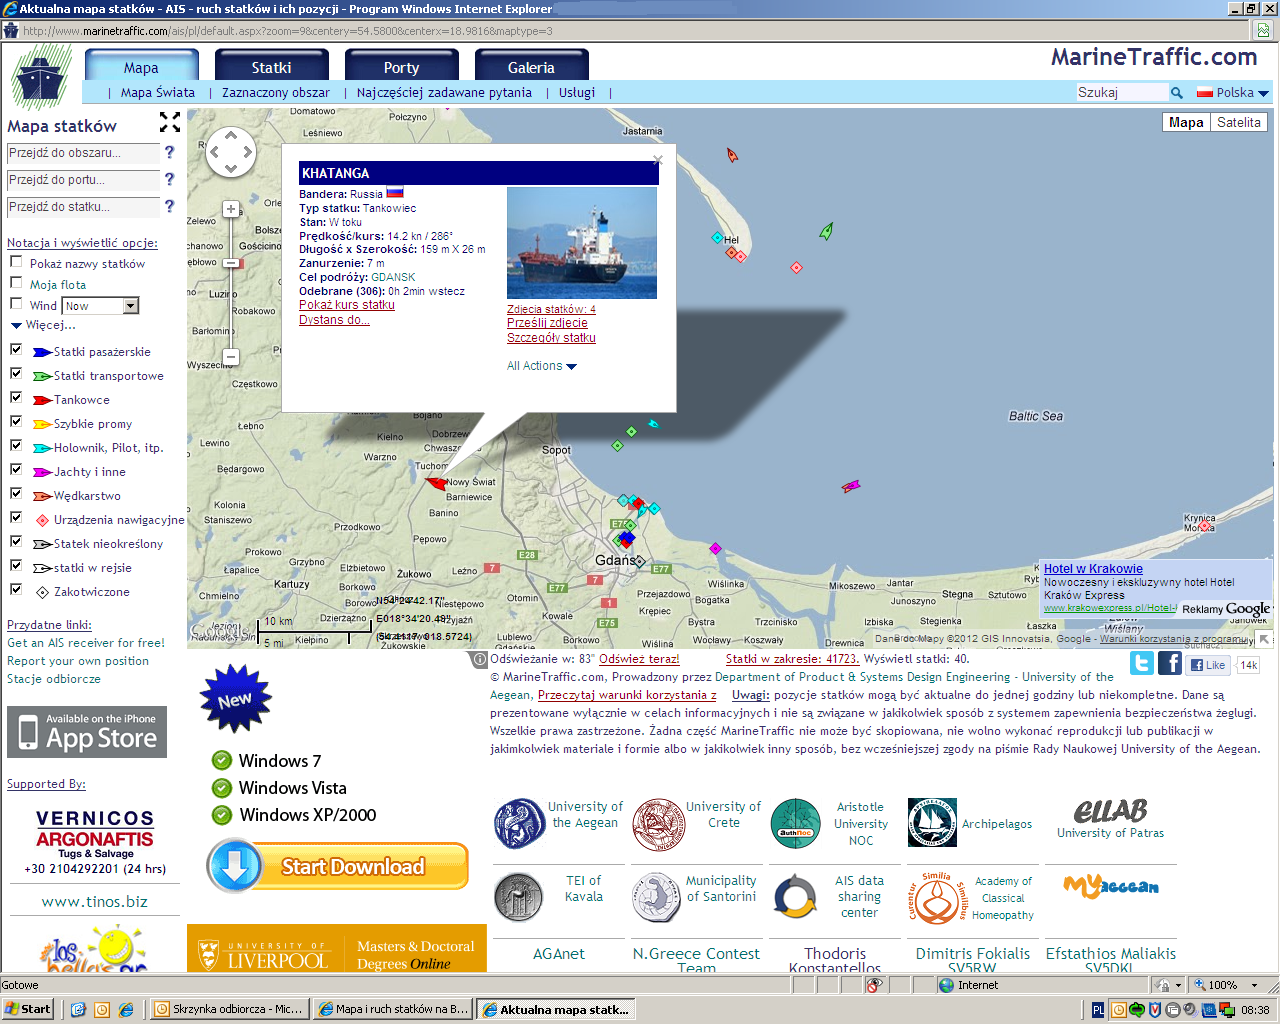Click the University of Crete logo
The width and height of the screenshot is (1280, 1024).
(x=658, y=824)
